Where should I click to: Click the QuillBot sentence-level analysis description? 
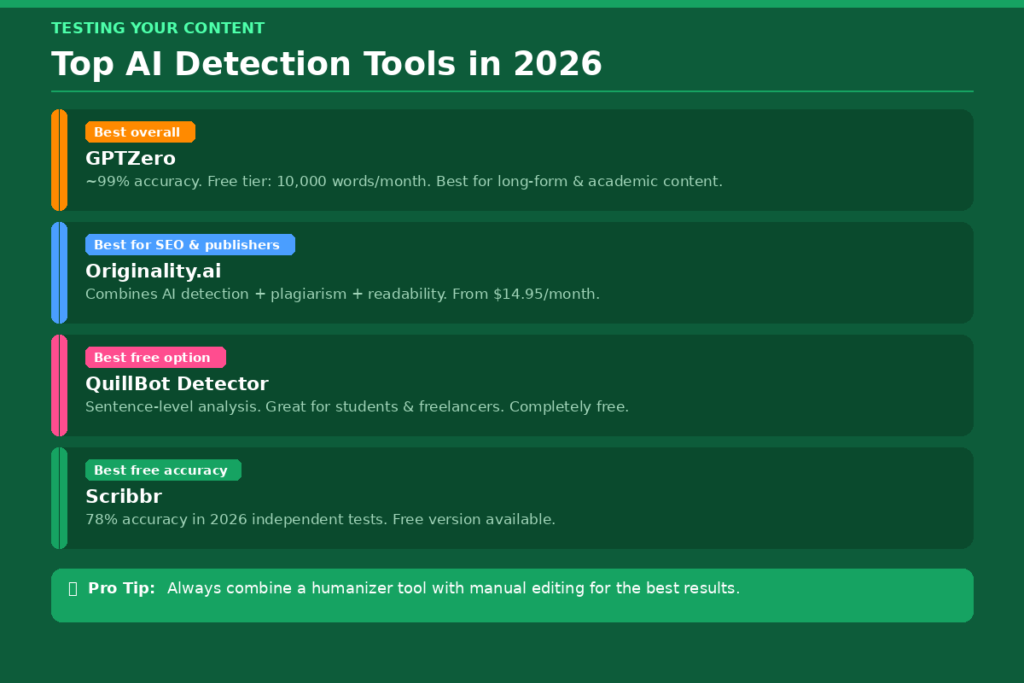click(x=357, y=407)
